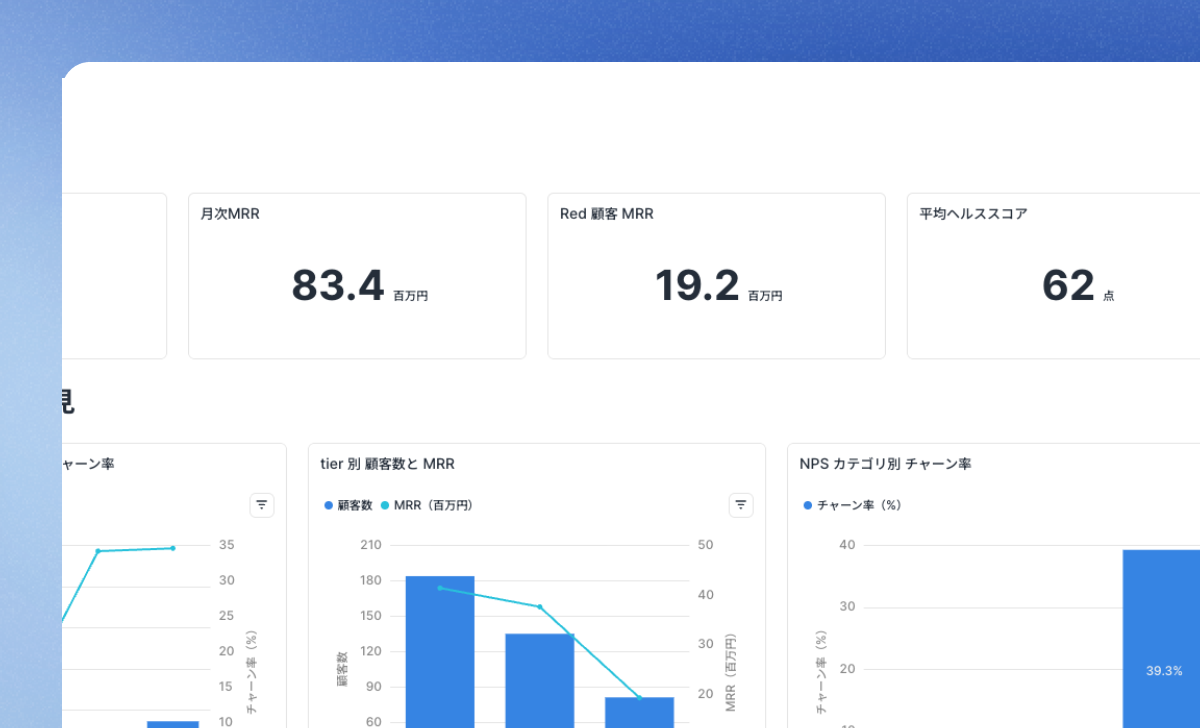Toggle チャーン率（%） legend in NPS chart
1200x728 pixels.
[853, 506]
